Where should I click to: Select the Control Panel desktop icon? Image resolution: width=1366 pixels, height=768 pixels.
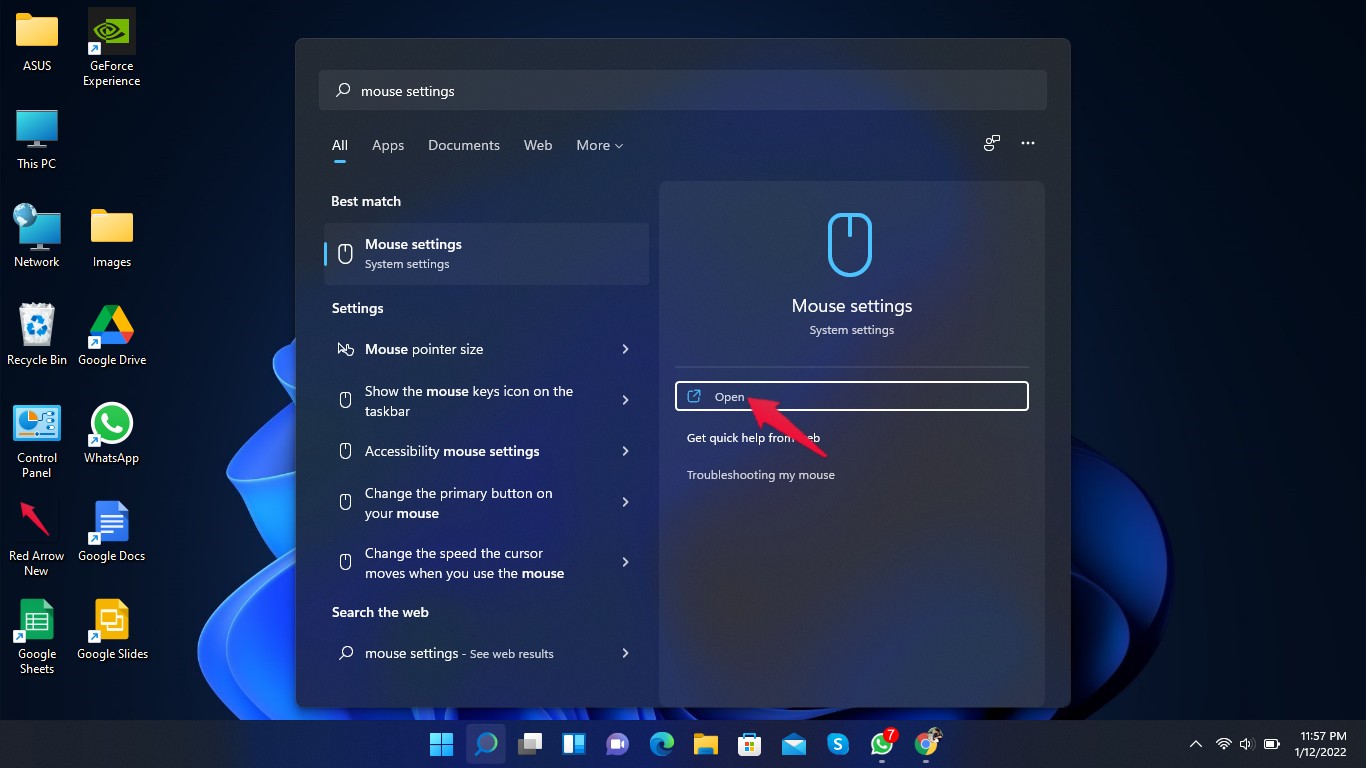(37, 441)
